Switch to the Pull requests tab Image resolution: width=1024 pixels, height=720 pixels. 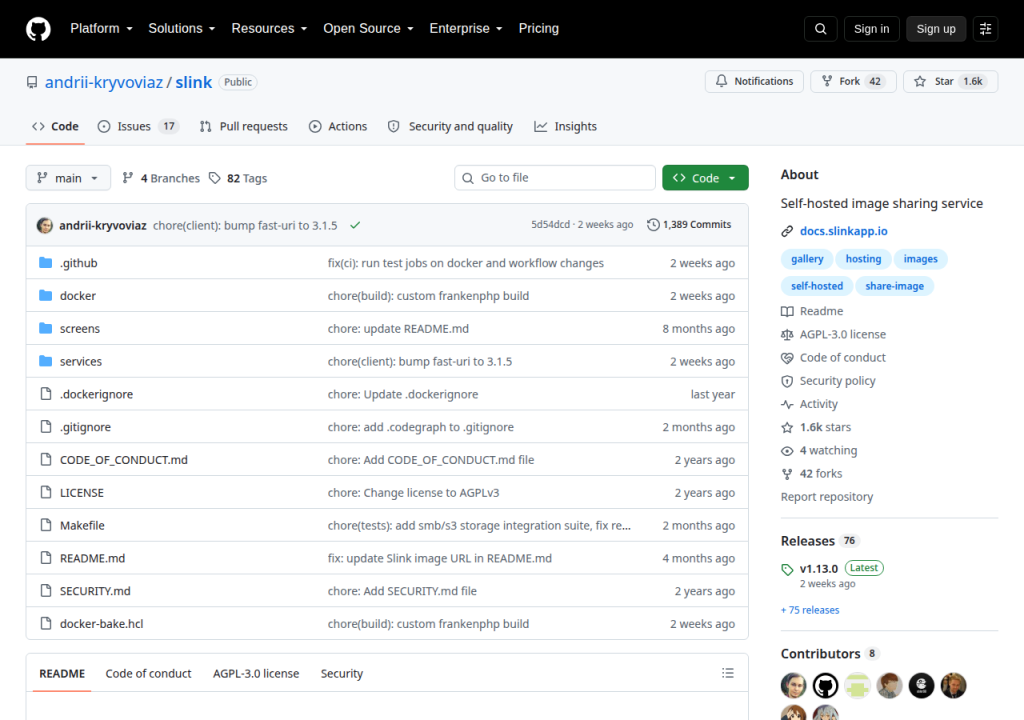click(243, 127)
